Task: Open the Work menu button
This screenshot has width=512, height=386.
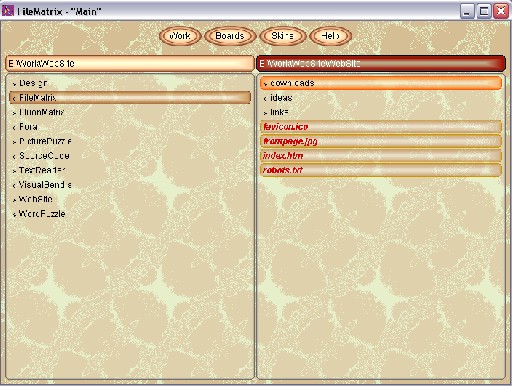Action: pos(180,36)
